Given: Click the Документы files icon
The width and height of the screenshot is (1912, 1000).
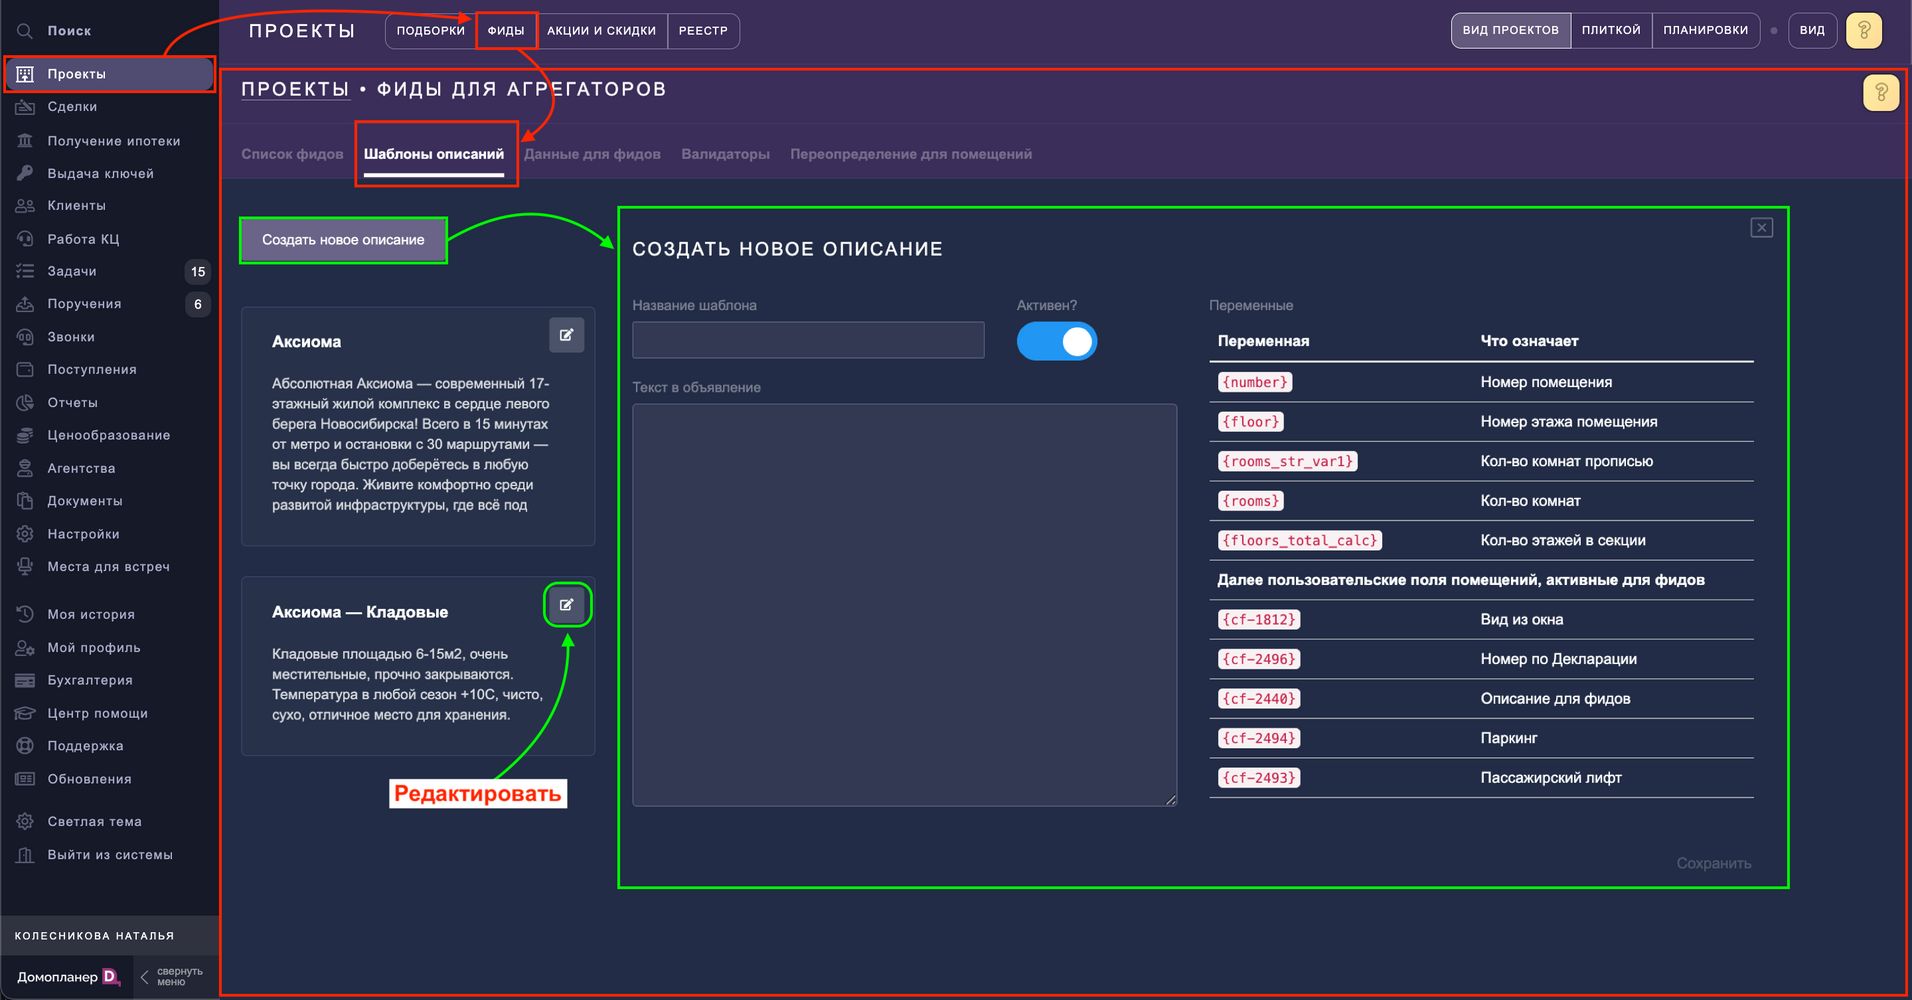Looking at the screenshot, I should pyautogui.click(x=25, y=501).
